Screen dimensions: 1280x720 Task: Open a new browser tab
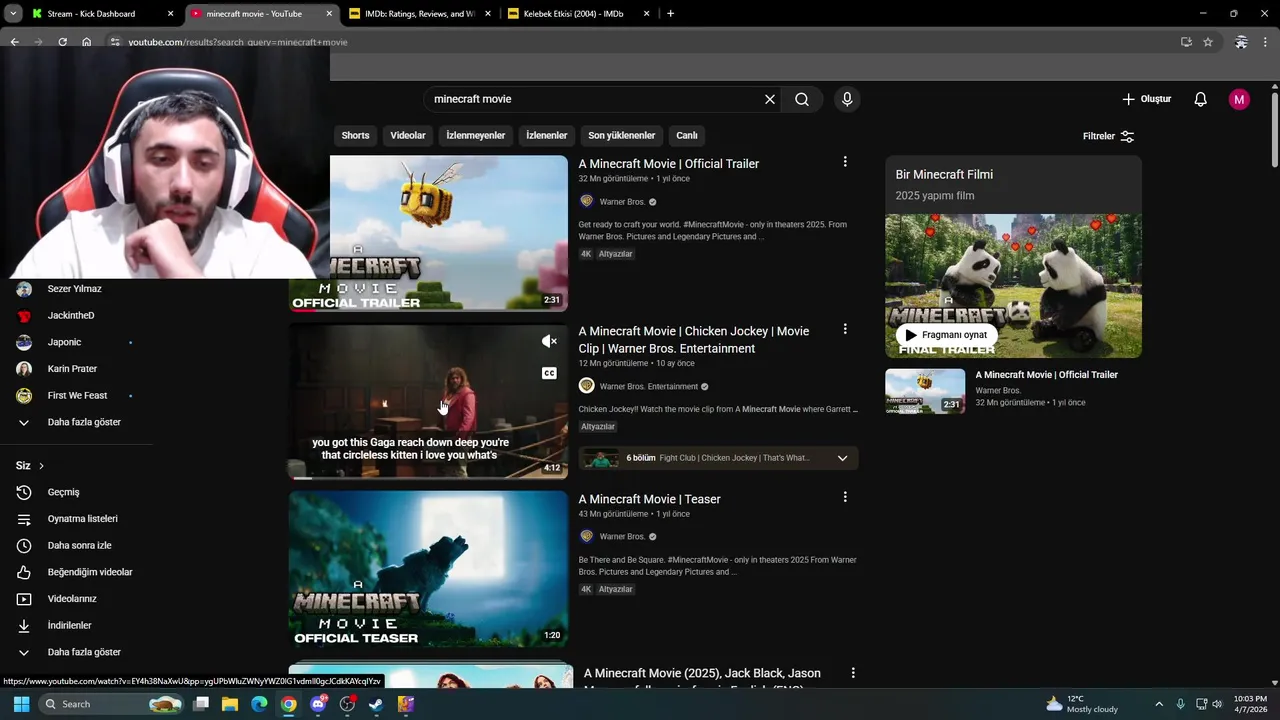[x=670, y=14]
